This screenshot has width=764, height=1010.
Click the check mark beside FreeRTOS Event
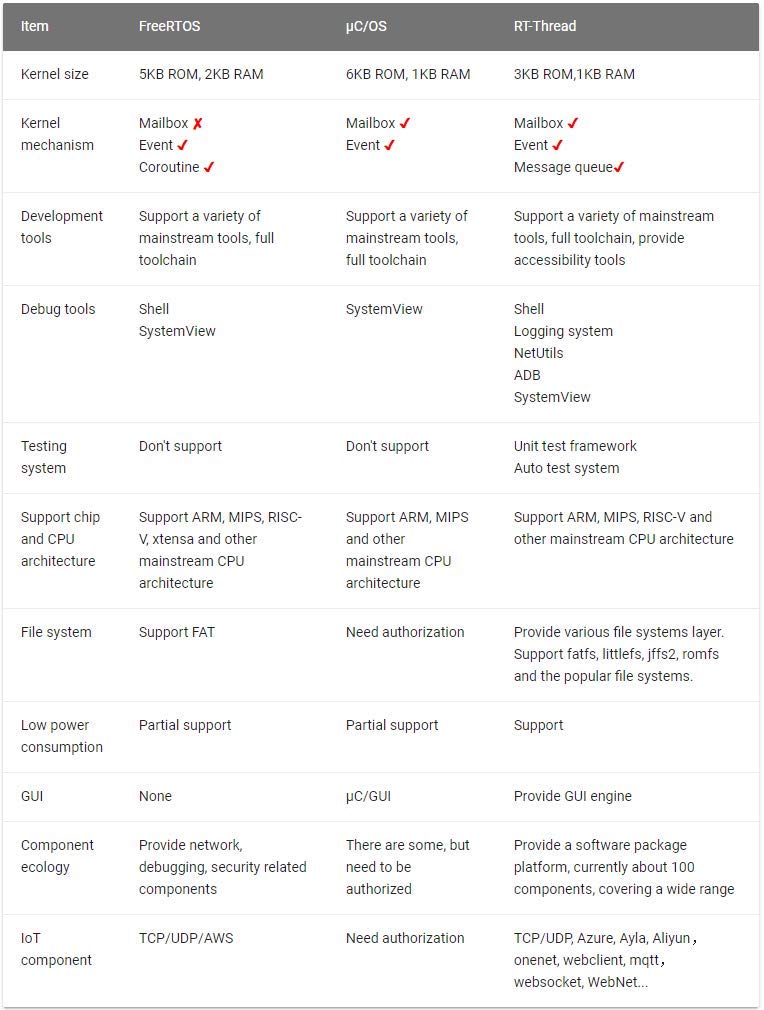183,145
